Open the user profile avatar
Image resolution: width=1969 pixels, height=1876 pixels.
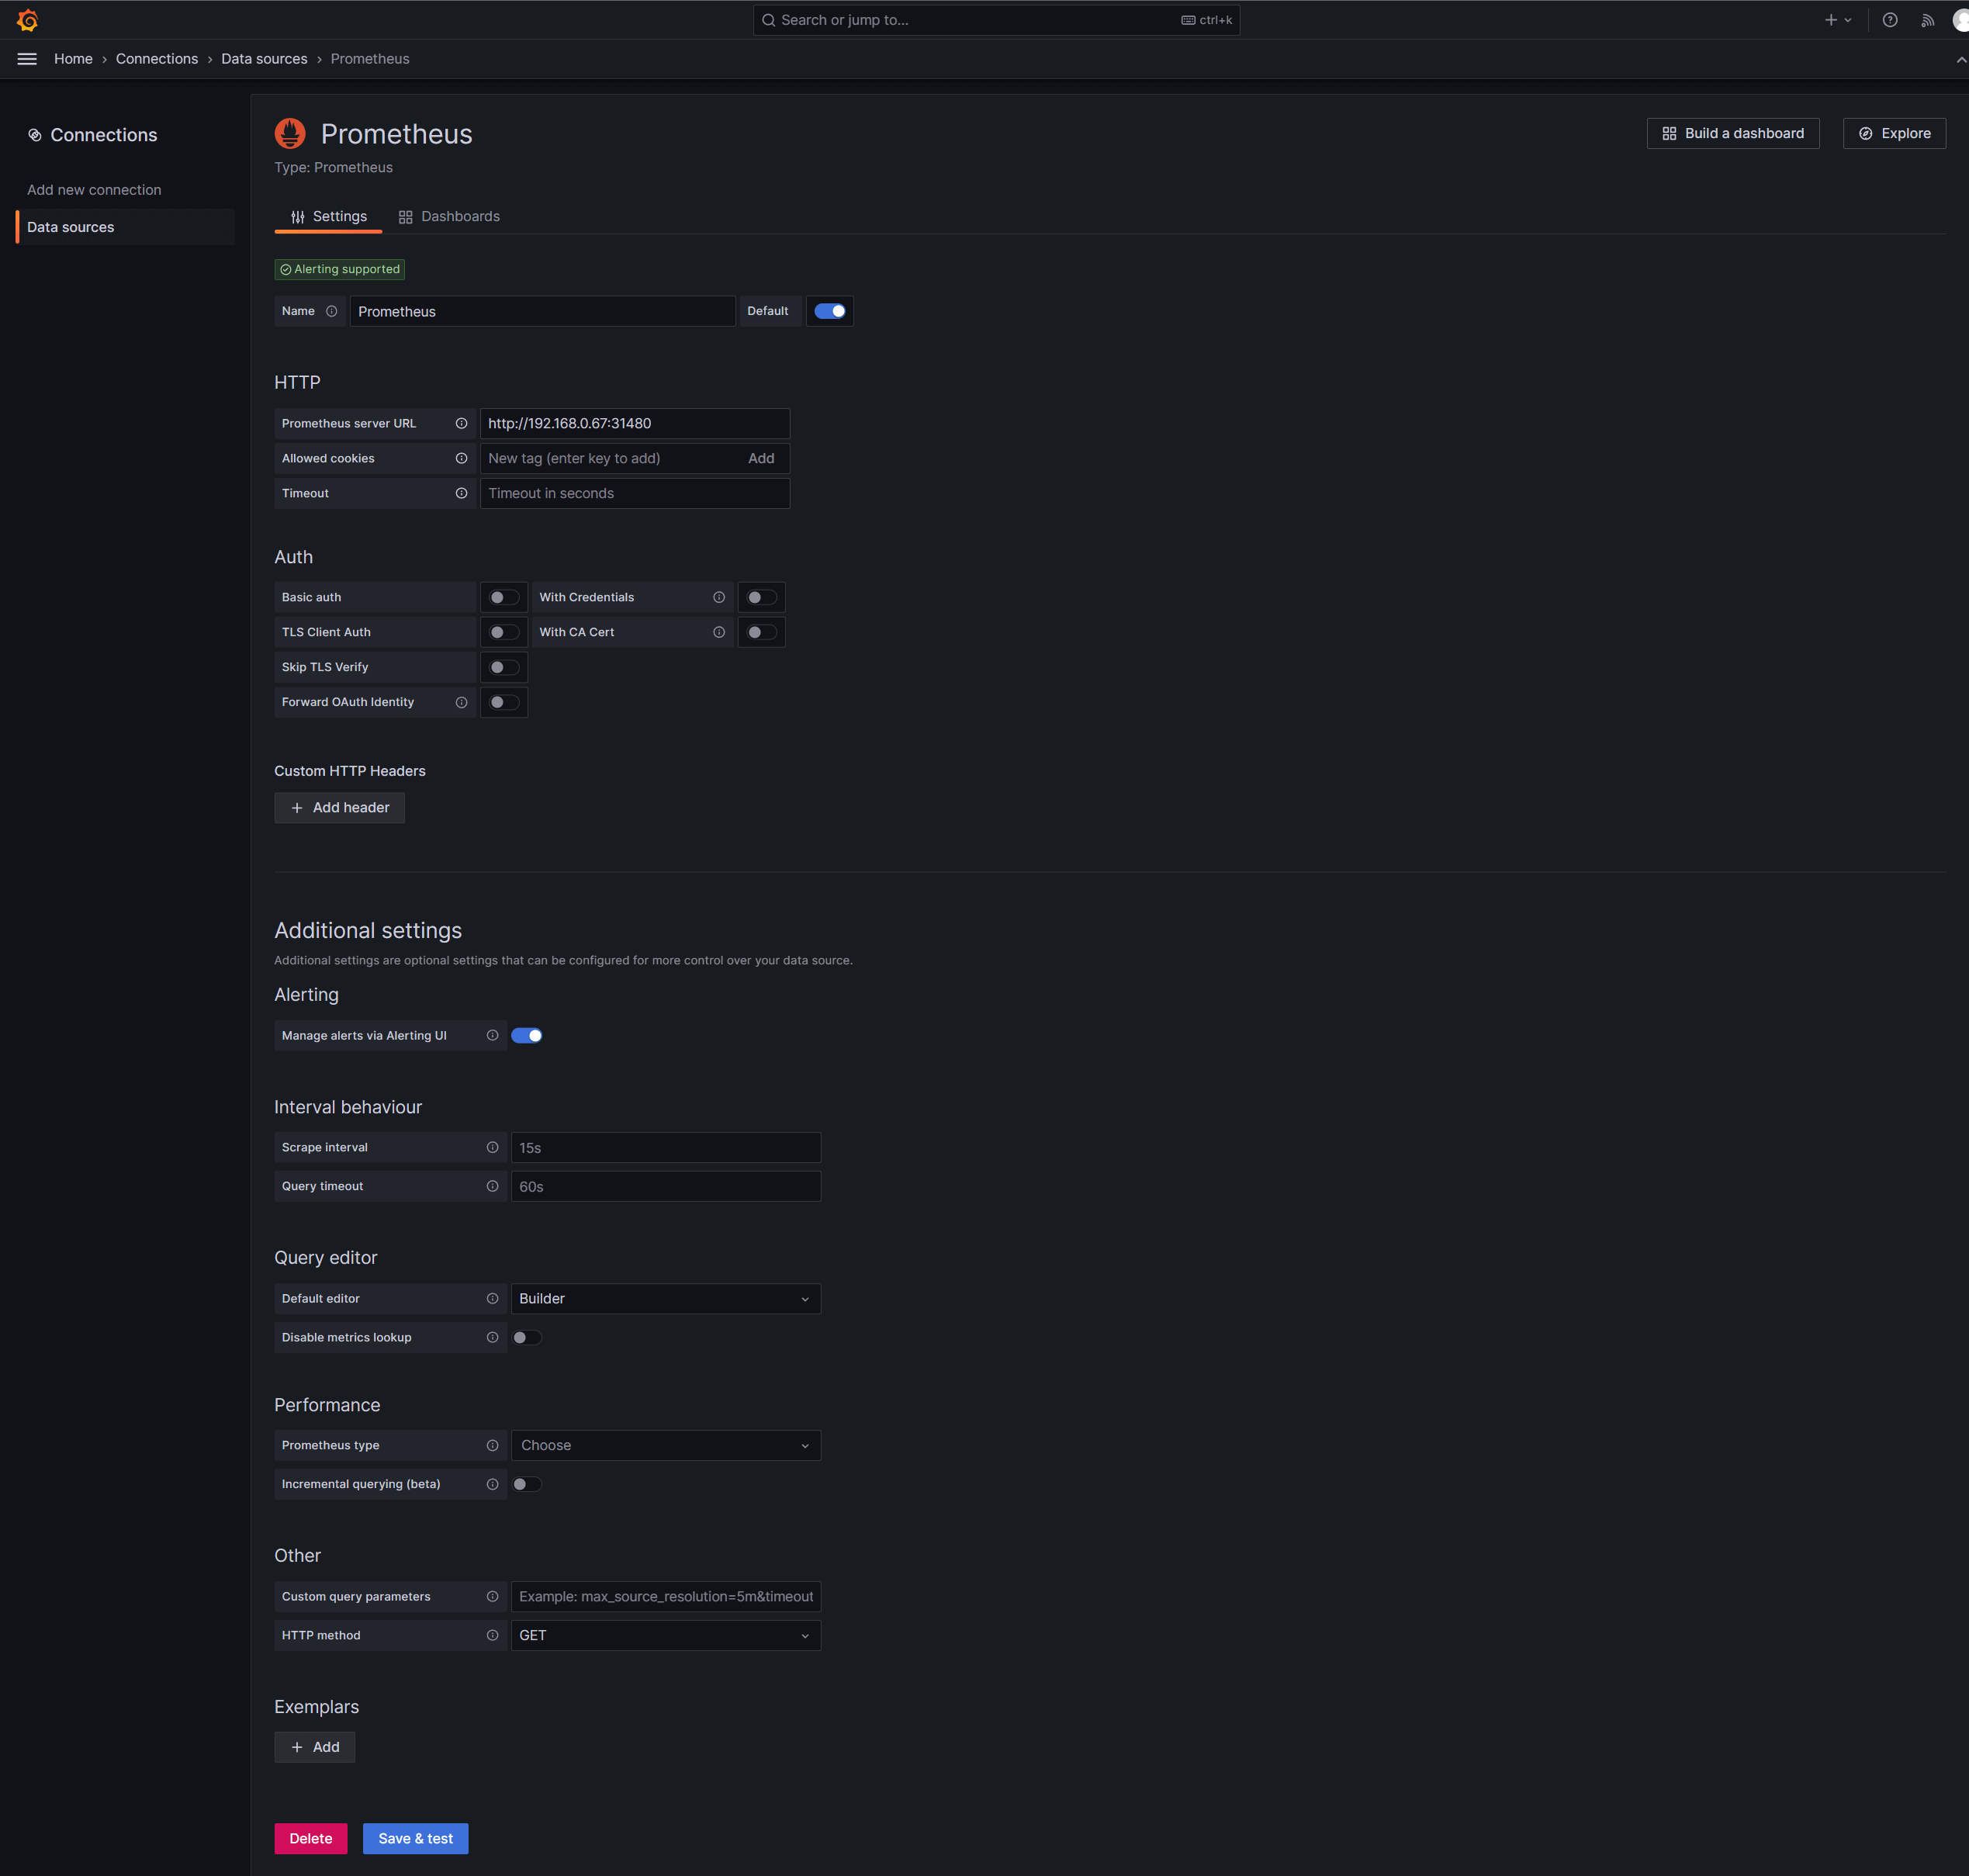(x=1960, y=20)
